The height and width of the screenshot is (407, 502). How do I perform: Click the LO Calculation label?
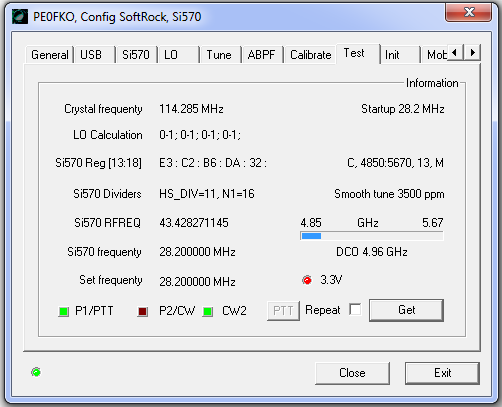pos(108,135)
